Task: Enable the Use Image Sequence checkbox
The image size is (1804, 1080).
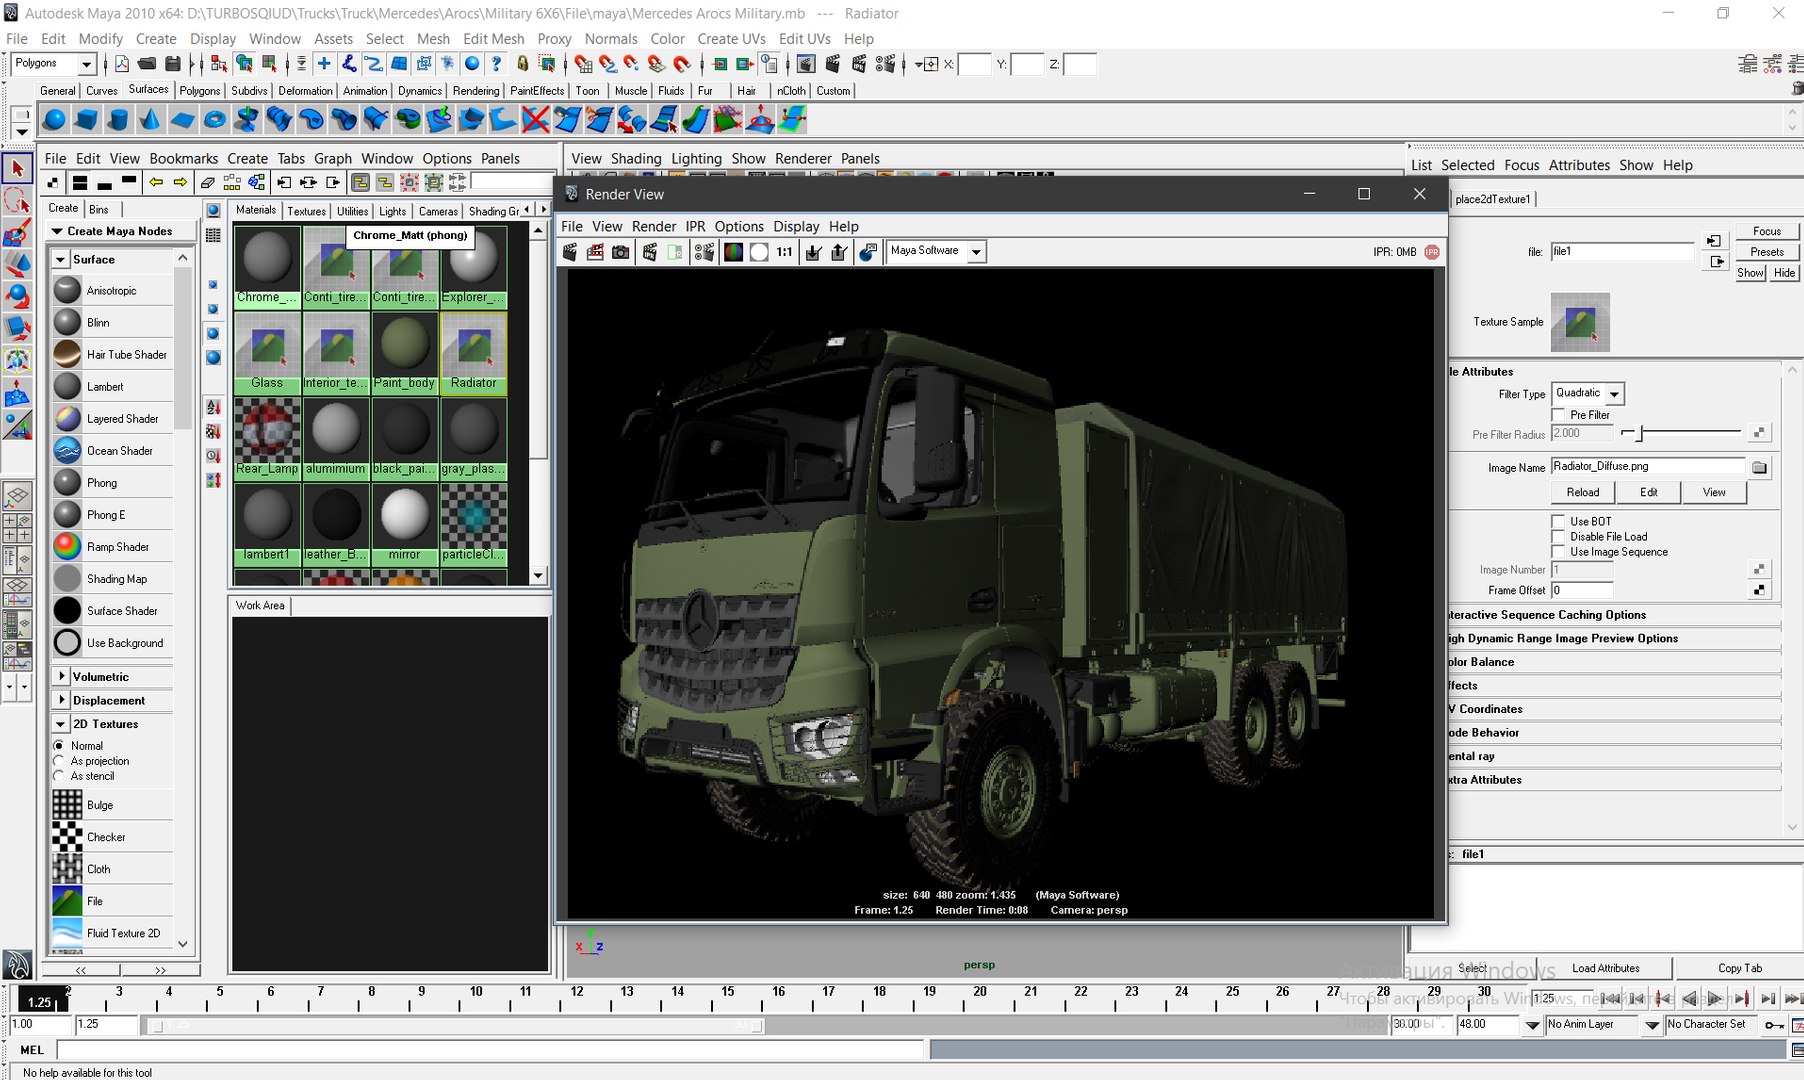Action: (1558, 552)
